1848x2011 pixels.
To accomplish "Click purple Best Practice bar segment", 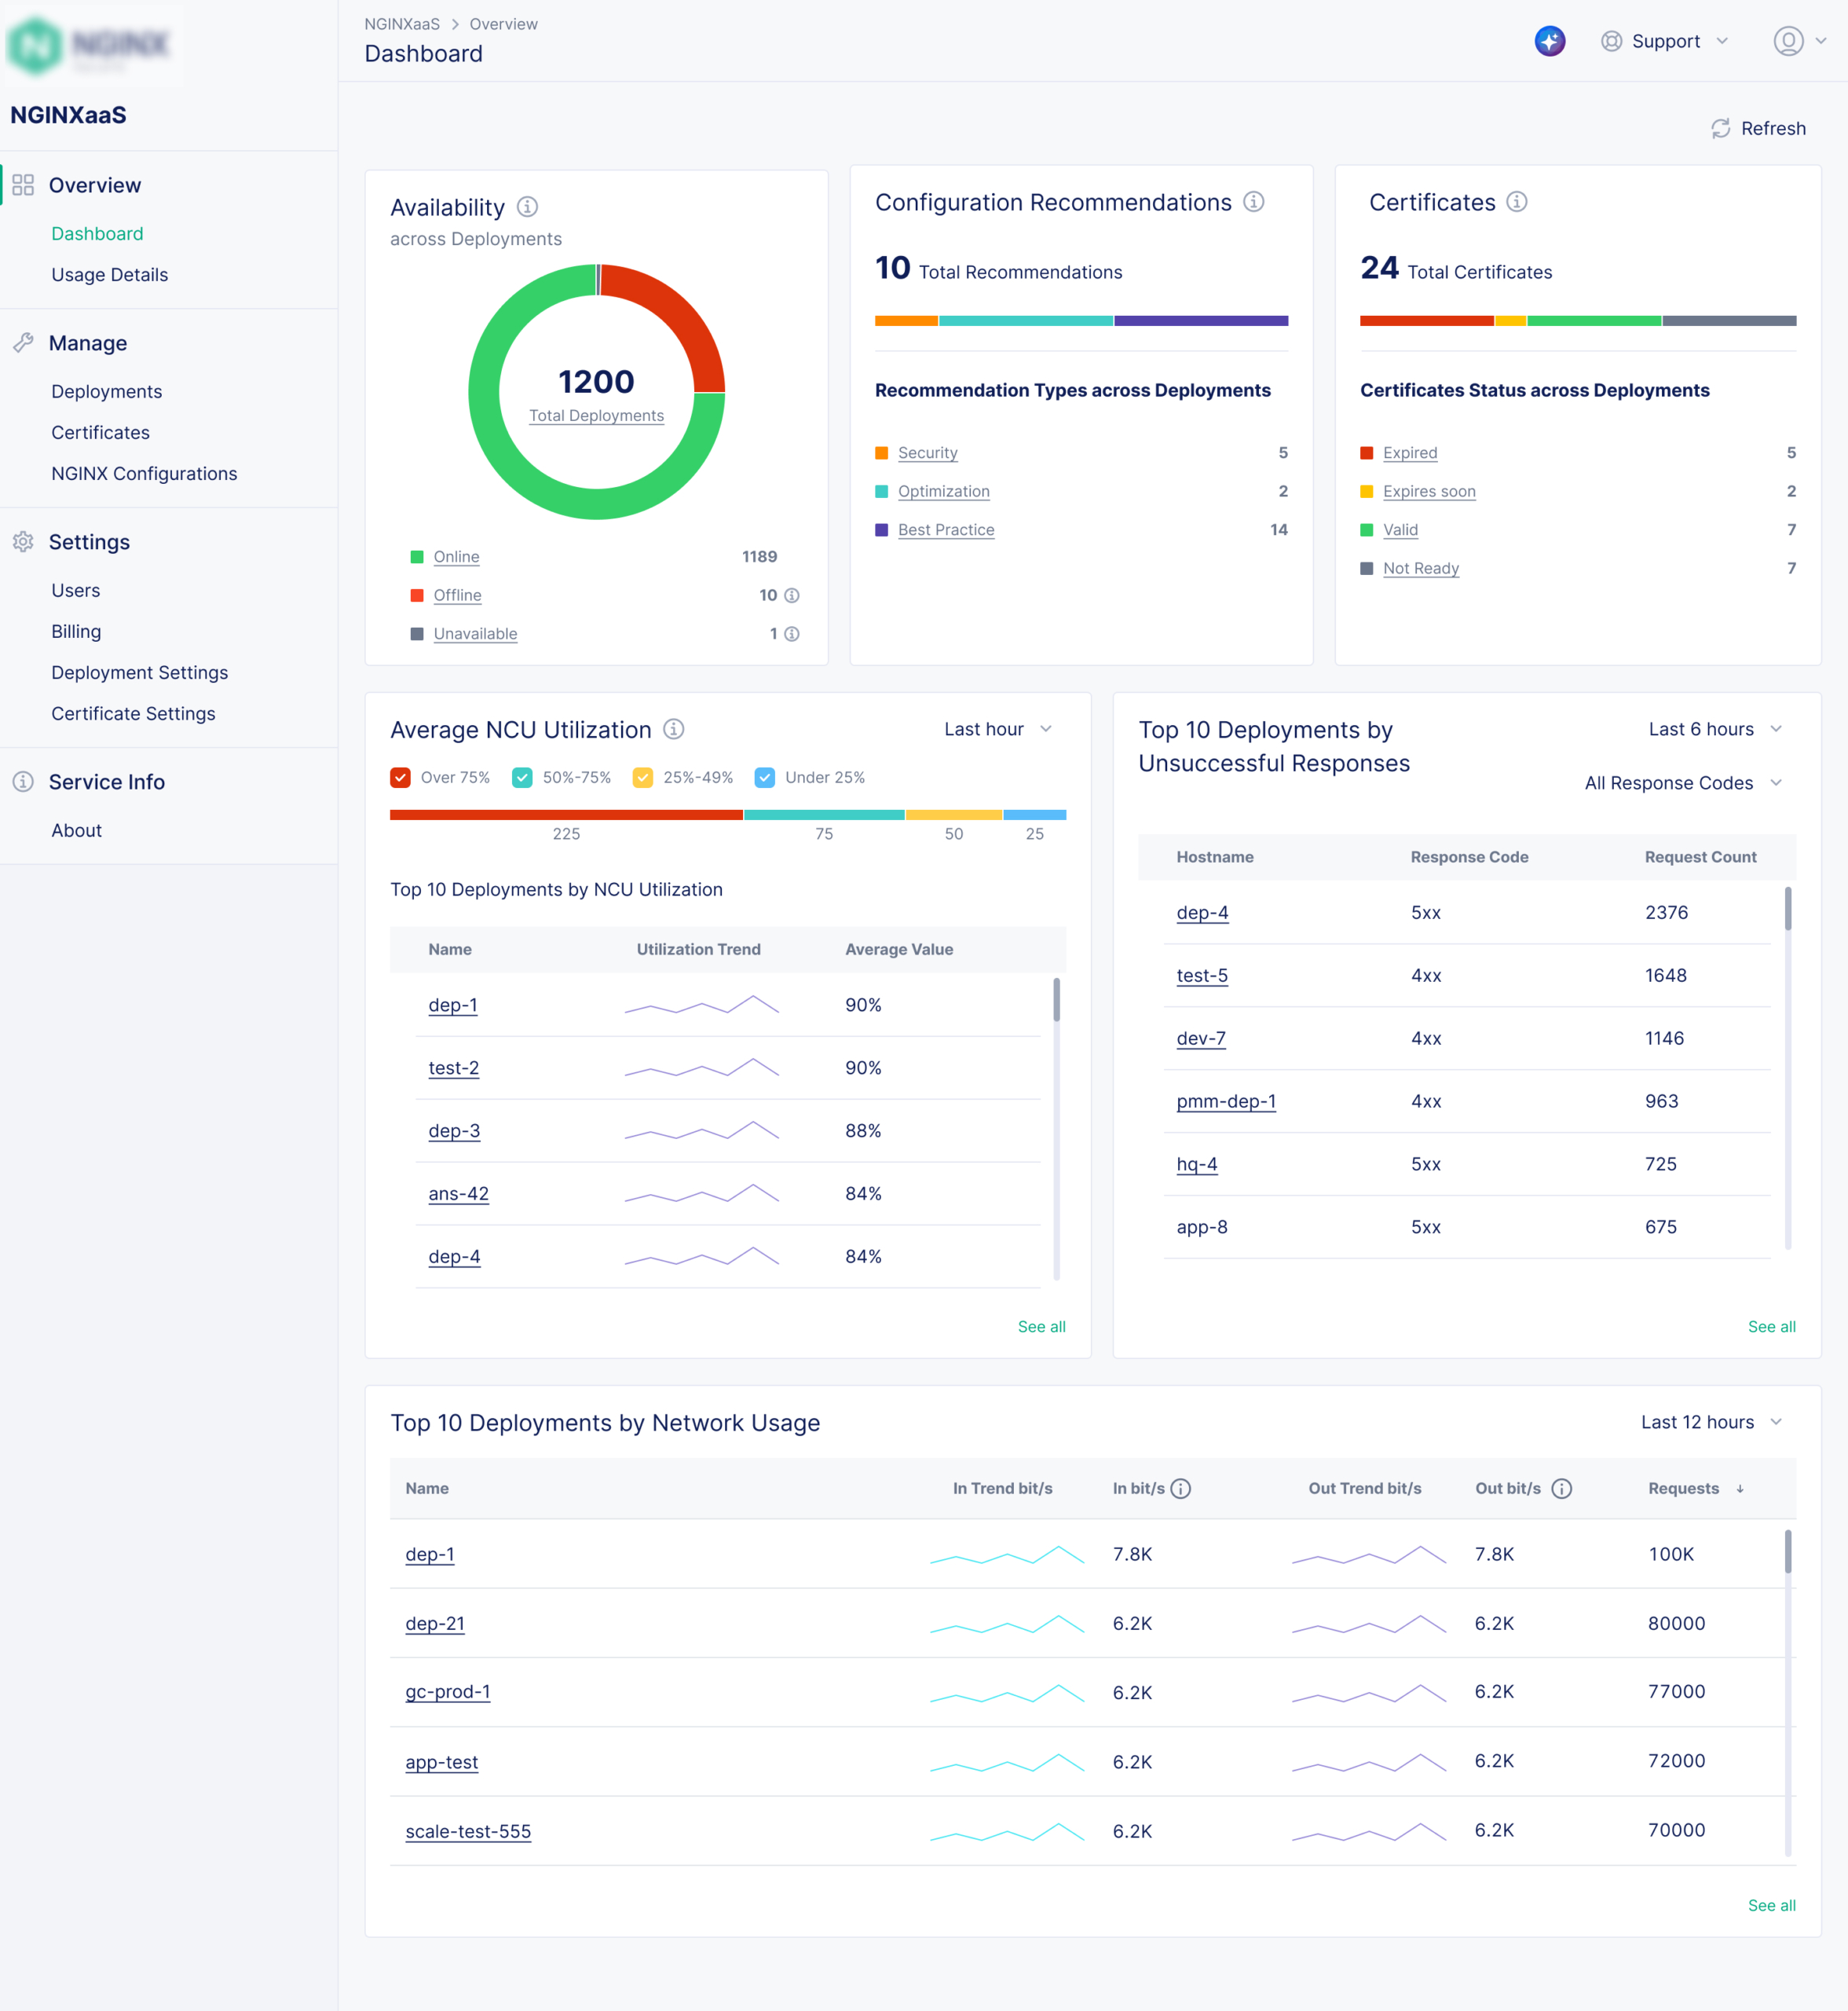I will point(1200,321).
